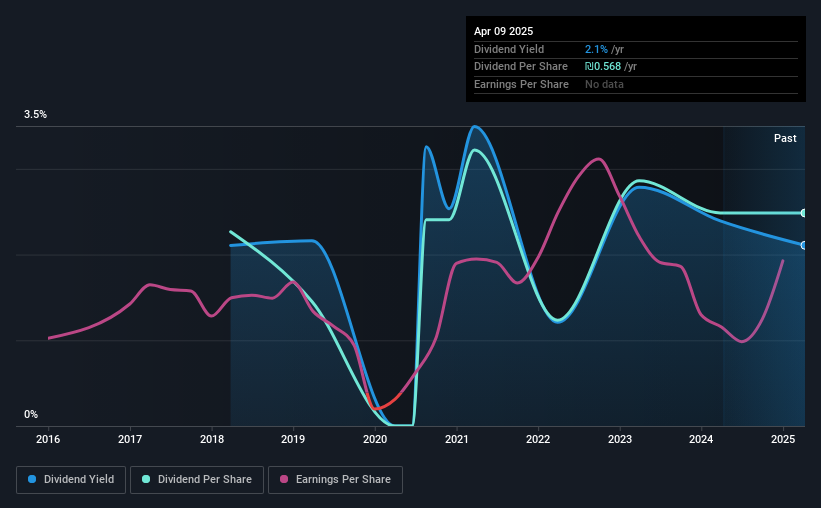Screen dimensions: 821x508
Task: Click the Dividend Yield tooltip row label
Action: pos(509,49)
